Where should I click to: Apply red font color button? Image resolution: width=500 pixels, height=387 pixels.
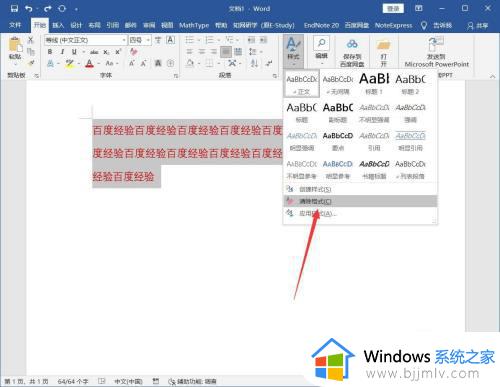pos(89,63)
